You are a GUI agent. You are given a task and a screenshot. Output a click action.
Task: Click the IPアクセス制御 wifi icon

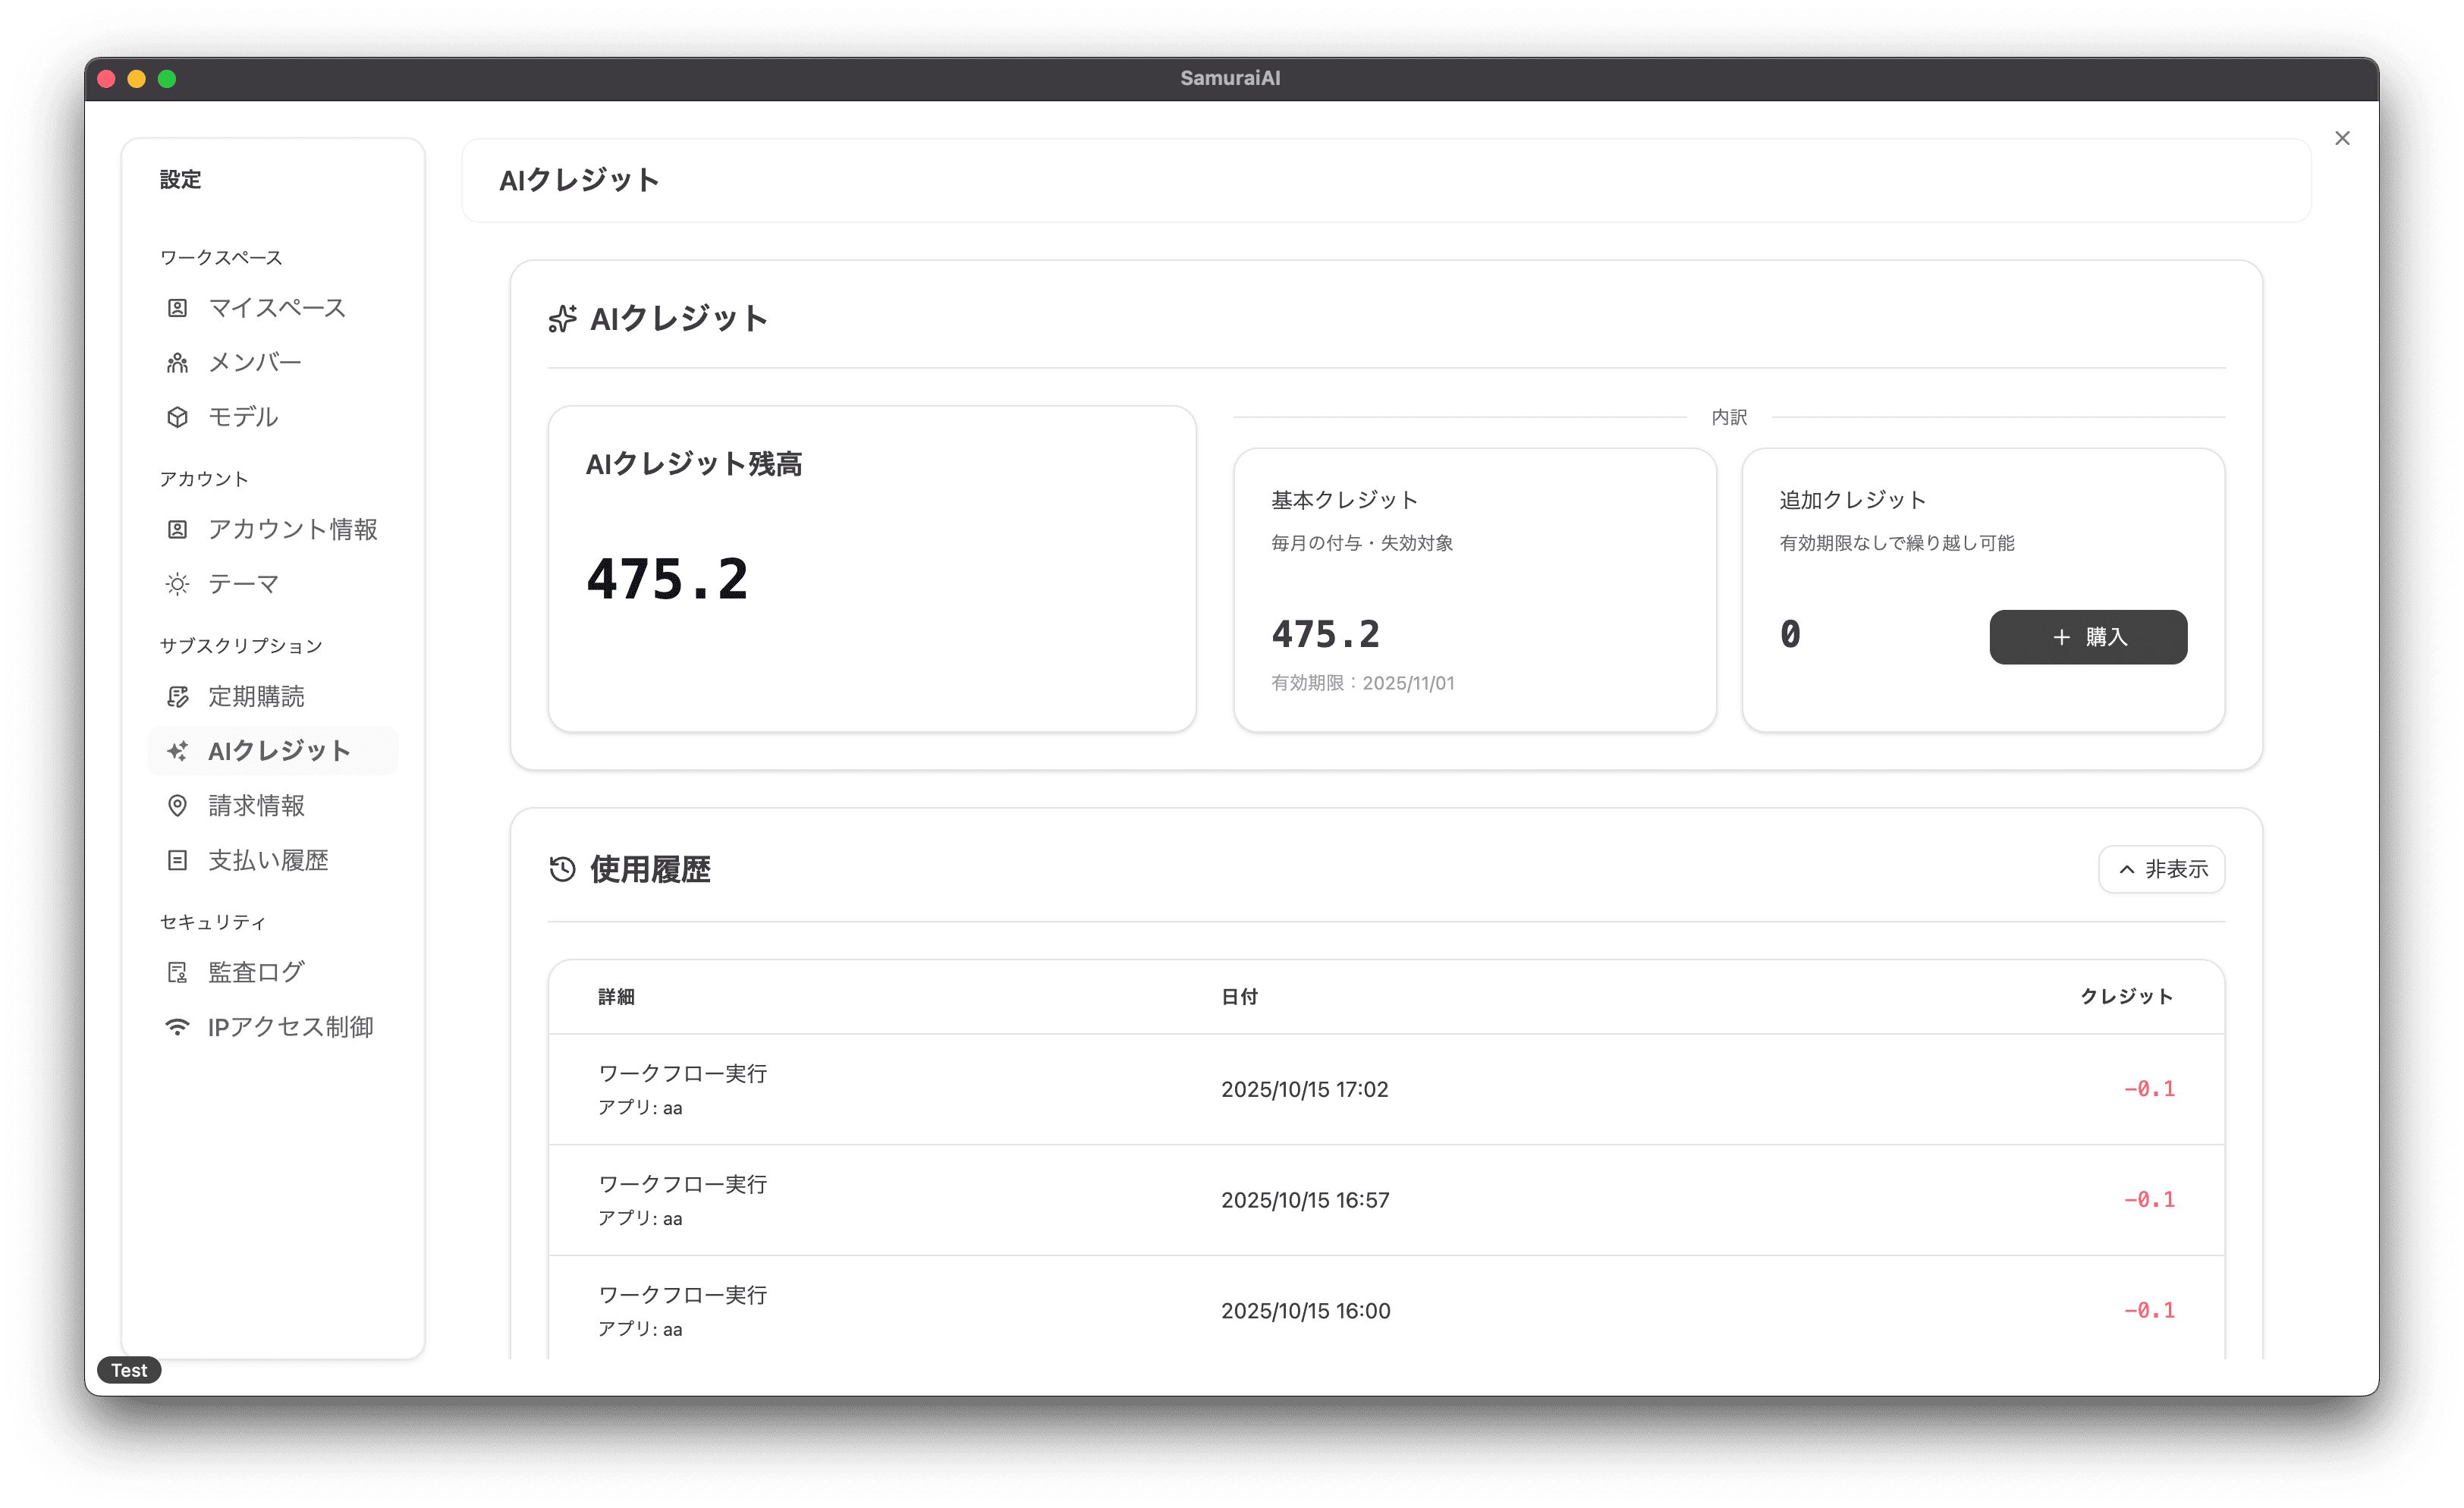(177, 1027)
